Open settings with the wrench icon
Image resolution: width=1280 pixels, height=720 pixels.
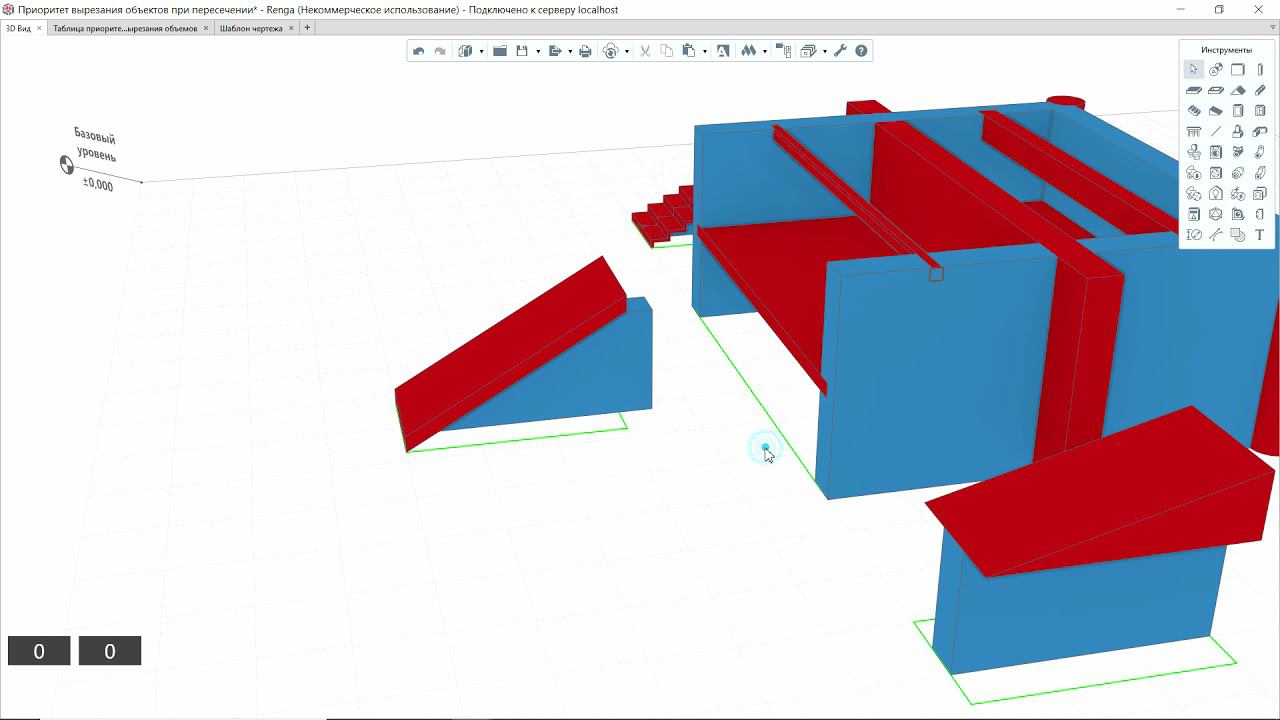[840, 51]
